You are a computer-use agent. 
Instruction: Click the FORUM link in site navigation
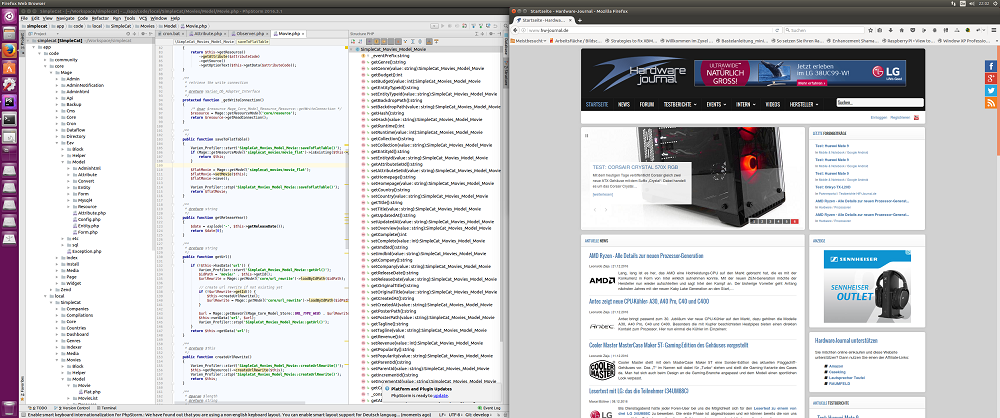[x=647, y=103]
